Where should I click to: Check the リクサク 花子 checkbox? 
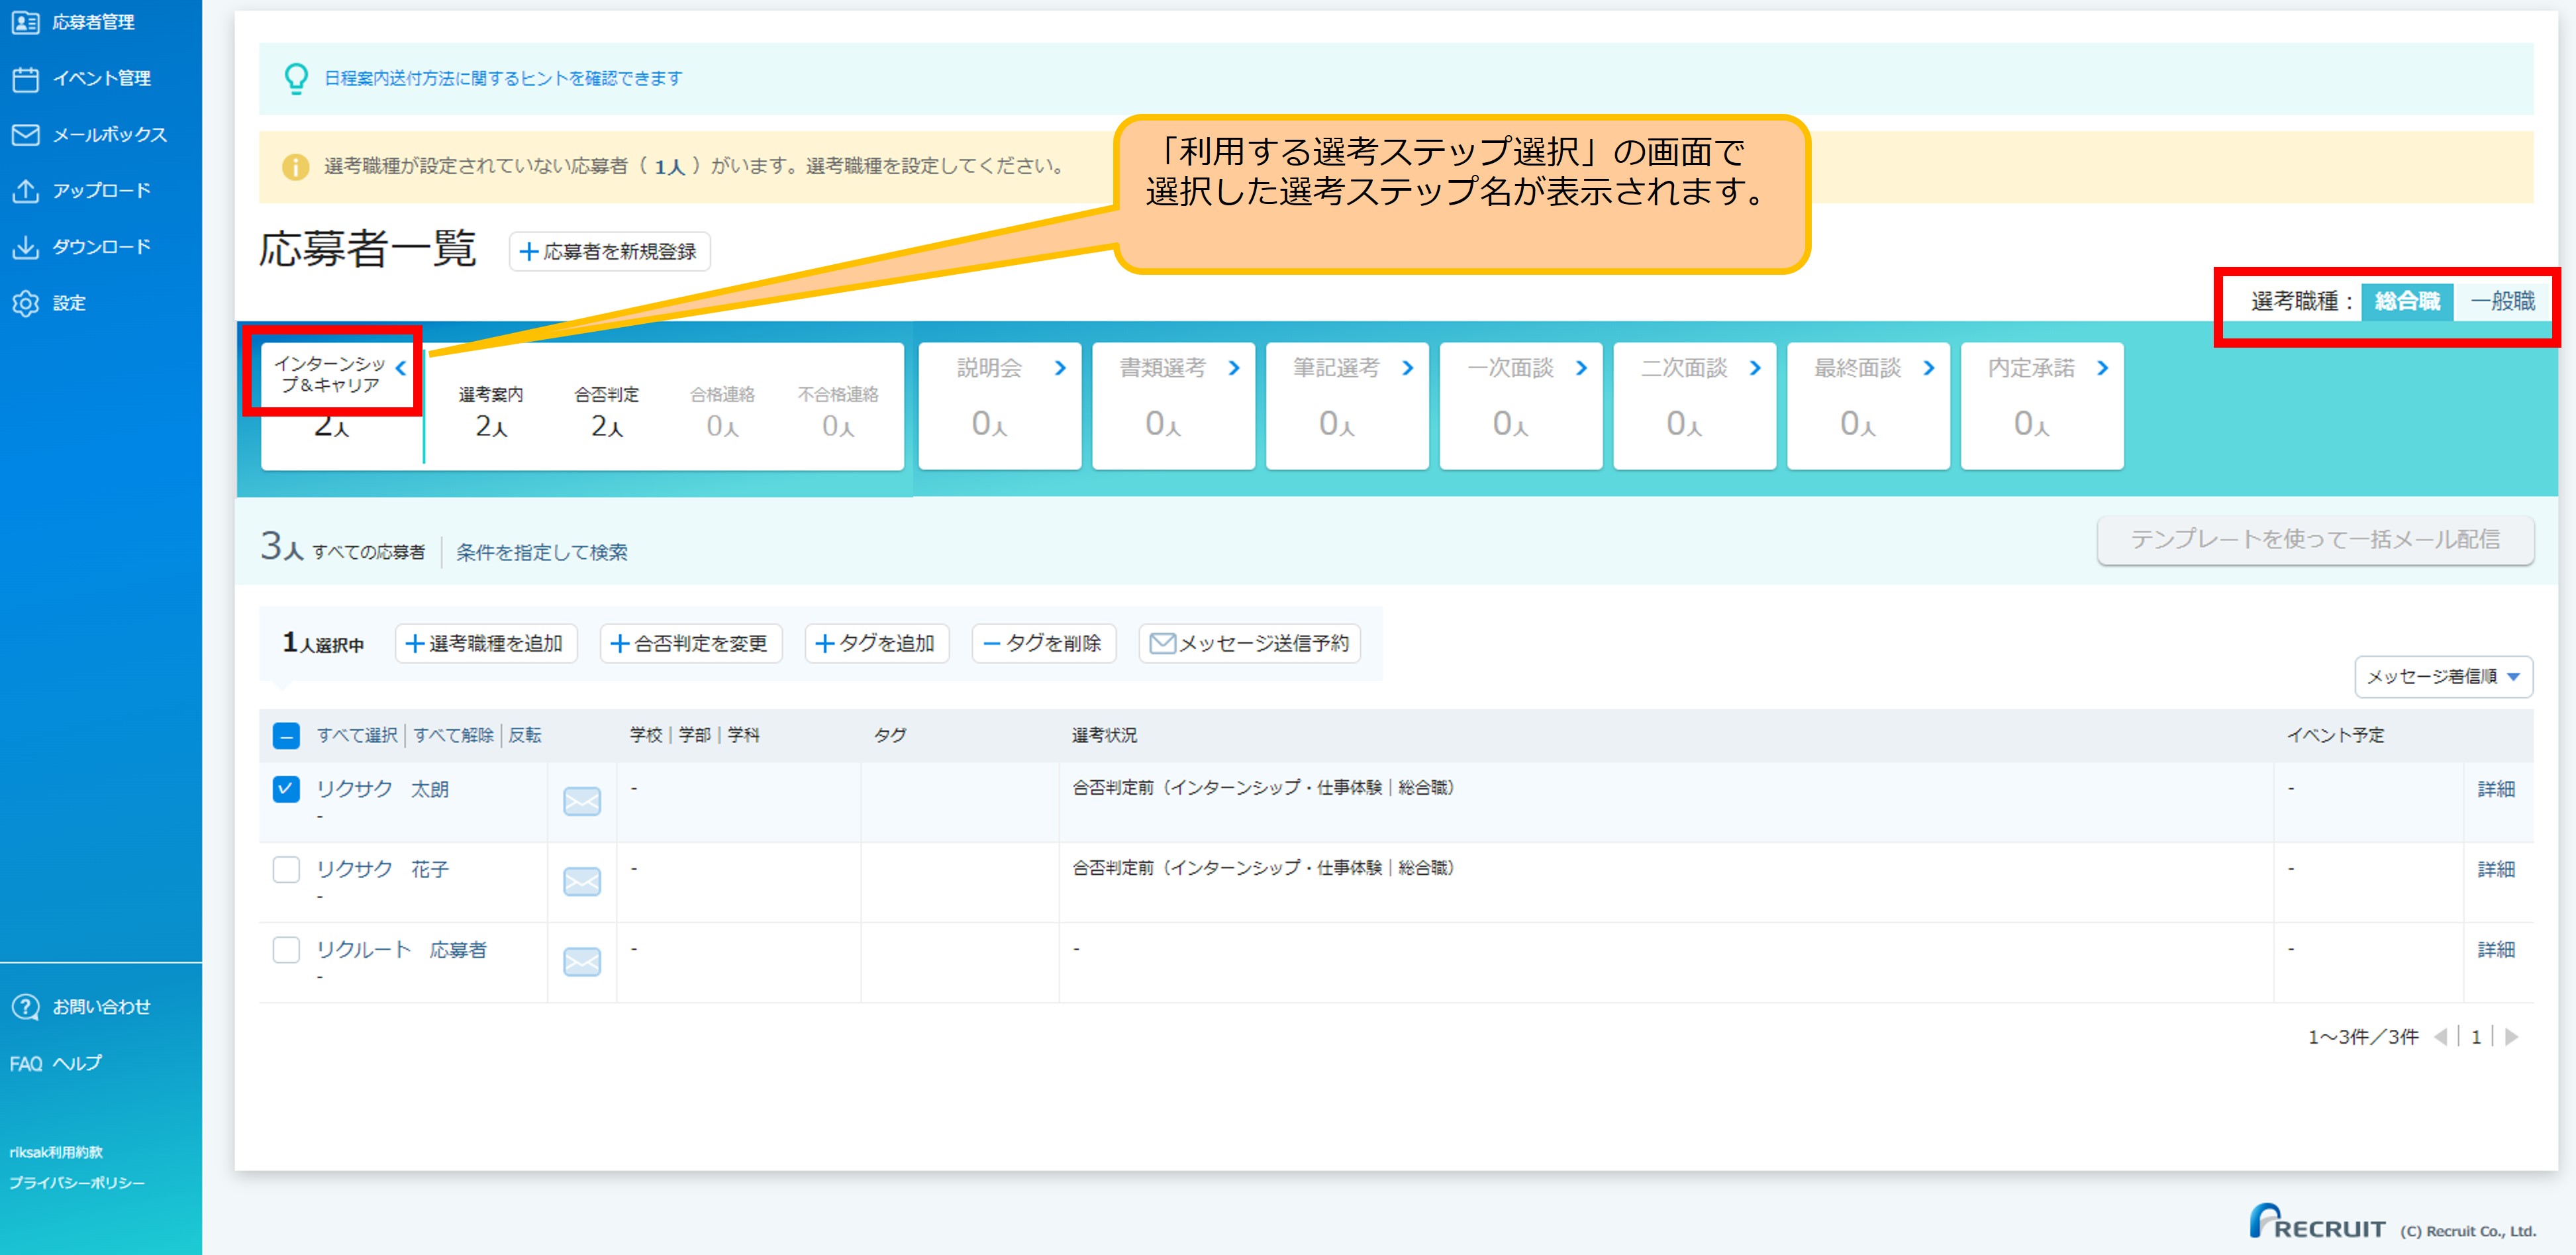click(x=286, y=869)
